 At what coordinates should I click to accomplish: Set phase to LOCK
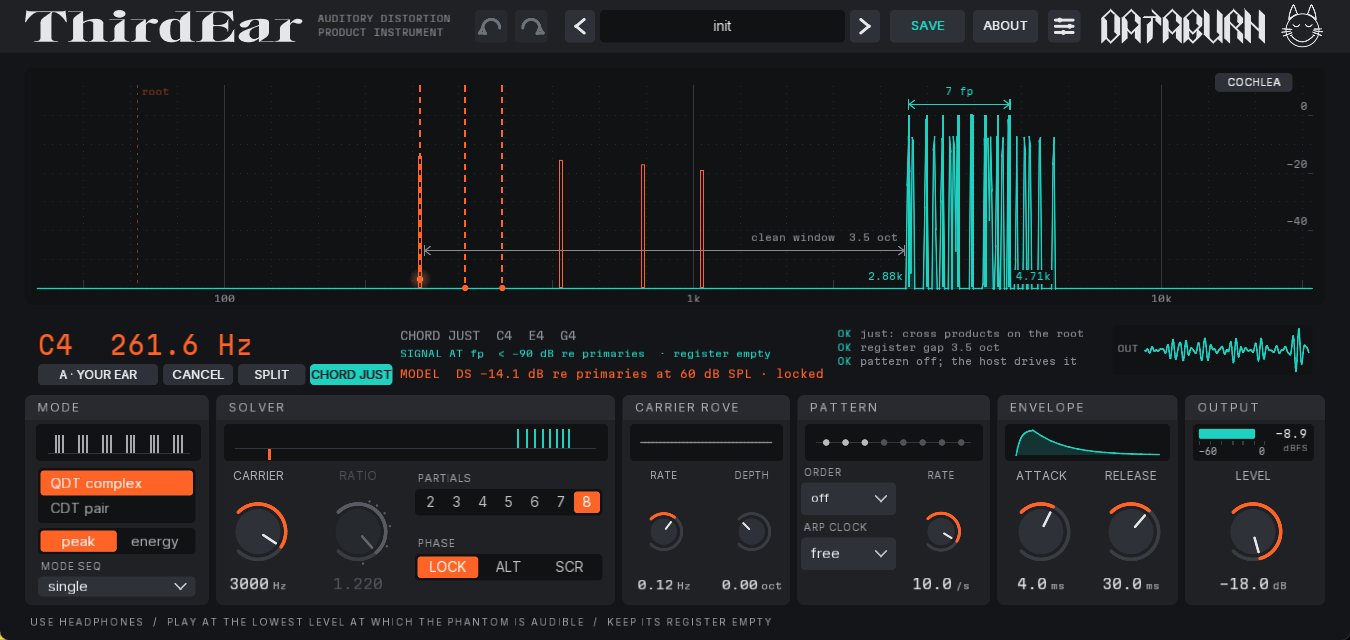448,567
